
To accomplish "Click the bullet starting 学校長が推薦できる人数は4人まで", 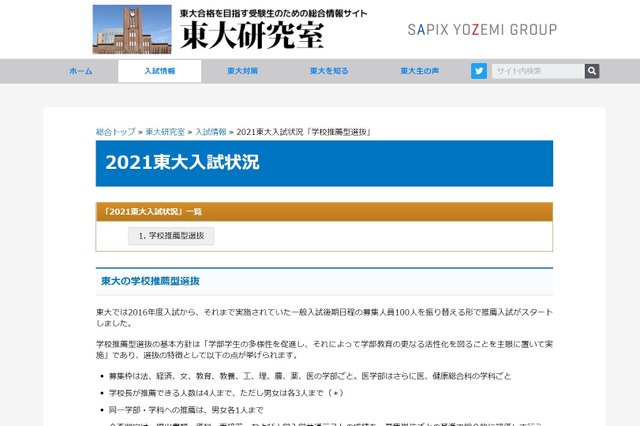I will 226,393.
